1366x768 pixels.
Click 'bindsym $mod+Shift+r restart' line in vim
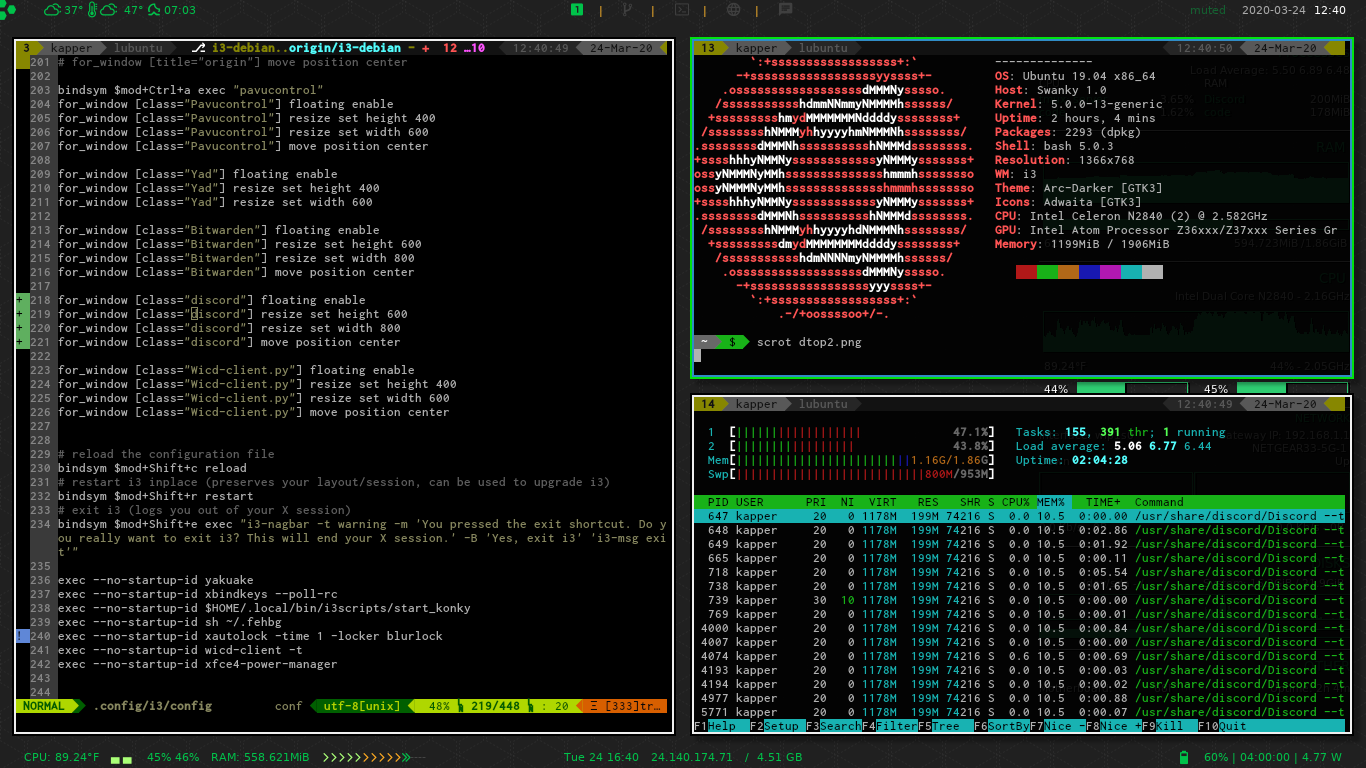[156, 496]
